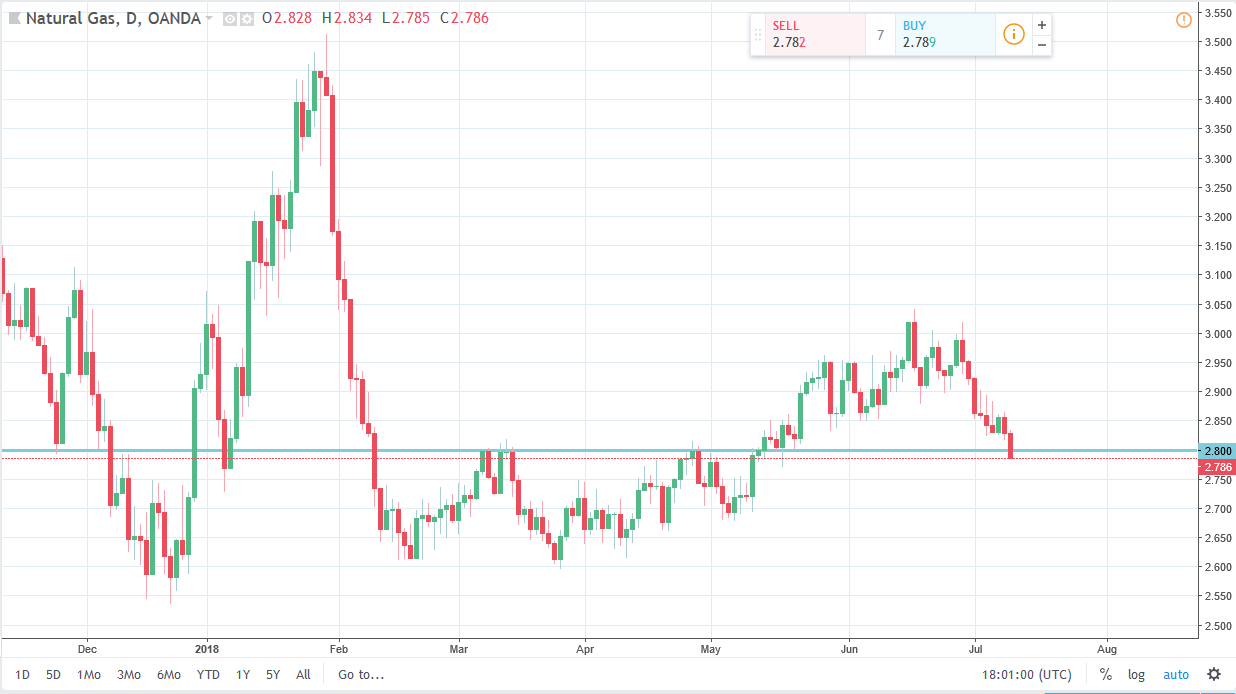This screenshot has width=1236, height=694.
Task: Click the 2018 date axis label
Action: tap(207, 648)
